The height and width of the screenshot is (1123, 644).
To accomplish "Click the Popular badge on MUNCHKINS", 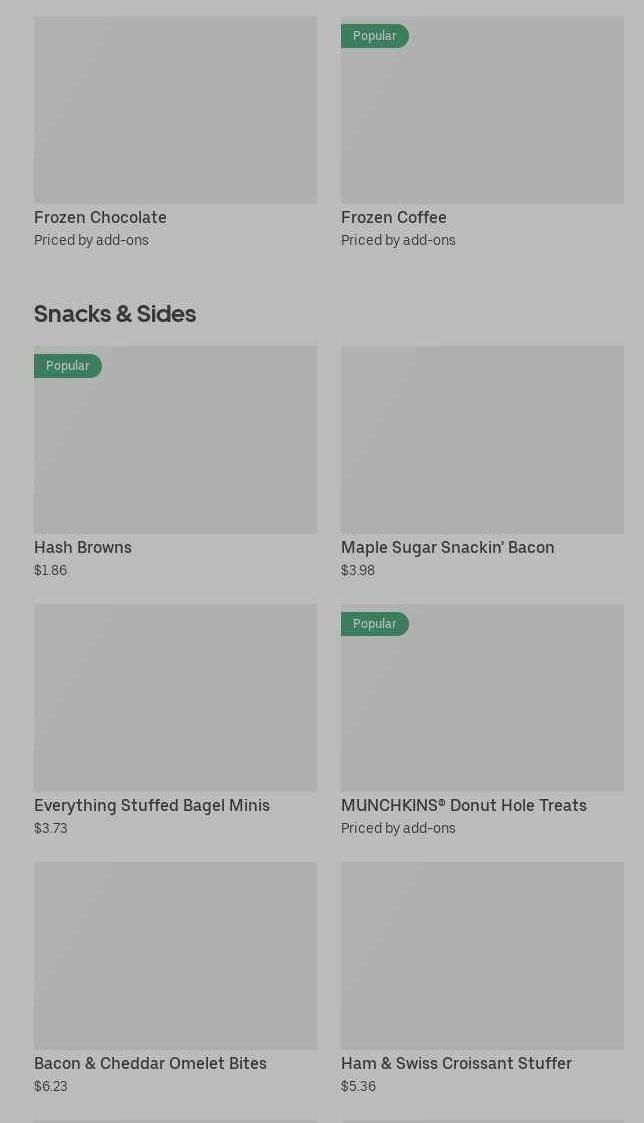I will 375,624.
